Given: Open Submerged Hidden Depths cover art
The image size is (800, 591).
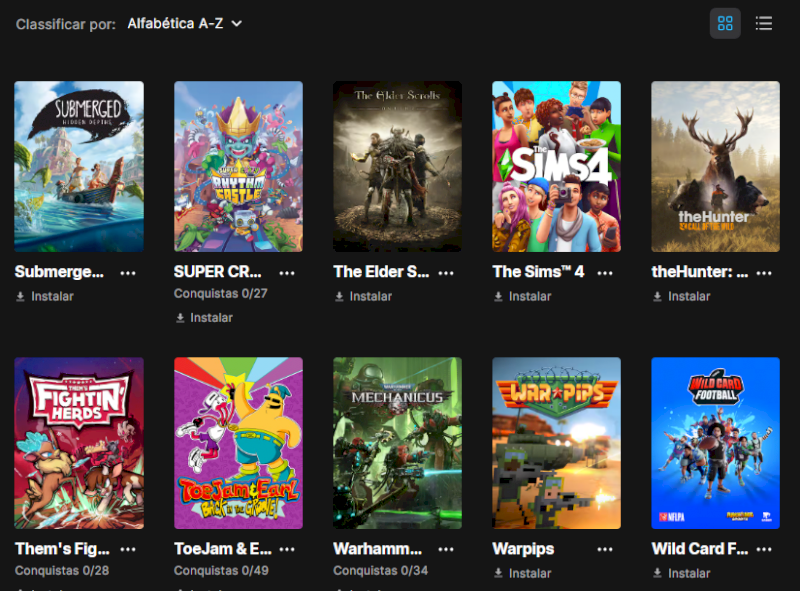Looking at the screenshot, I should [79, 166].
